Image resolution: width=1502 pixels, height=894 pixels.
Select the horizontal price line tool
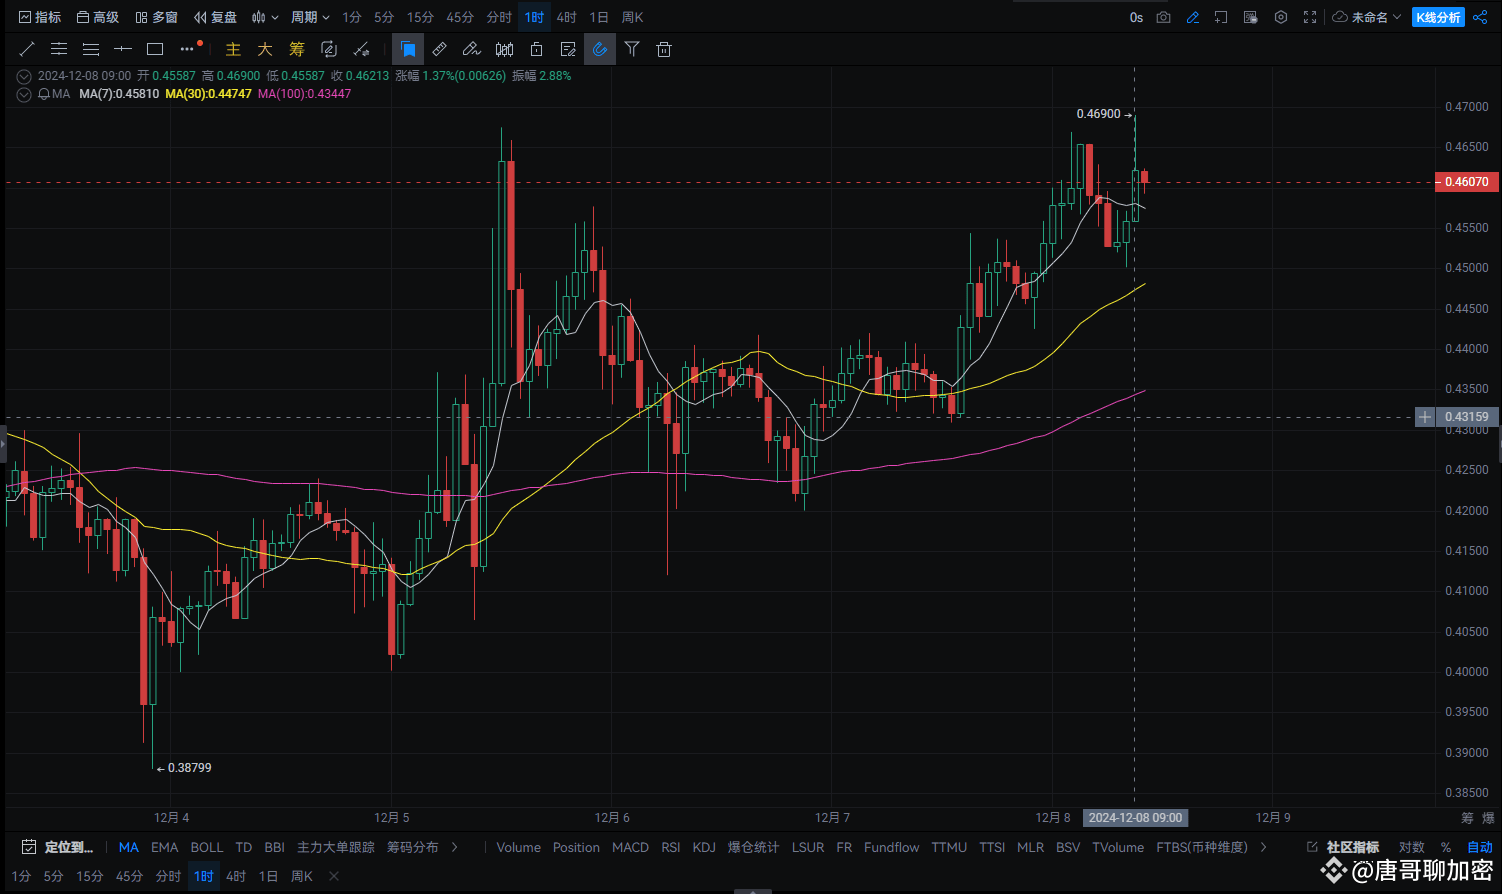click(123, 49)
